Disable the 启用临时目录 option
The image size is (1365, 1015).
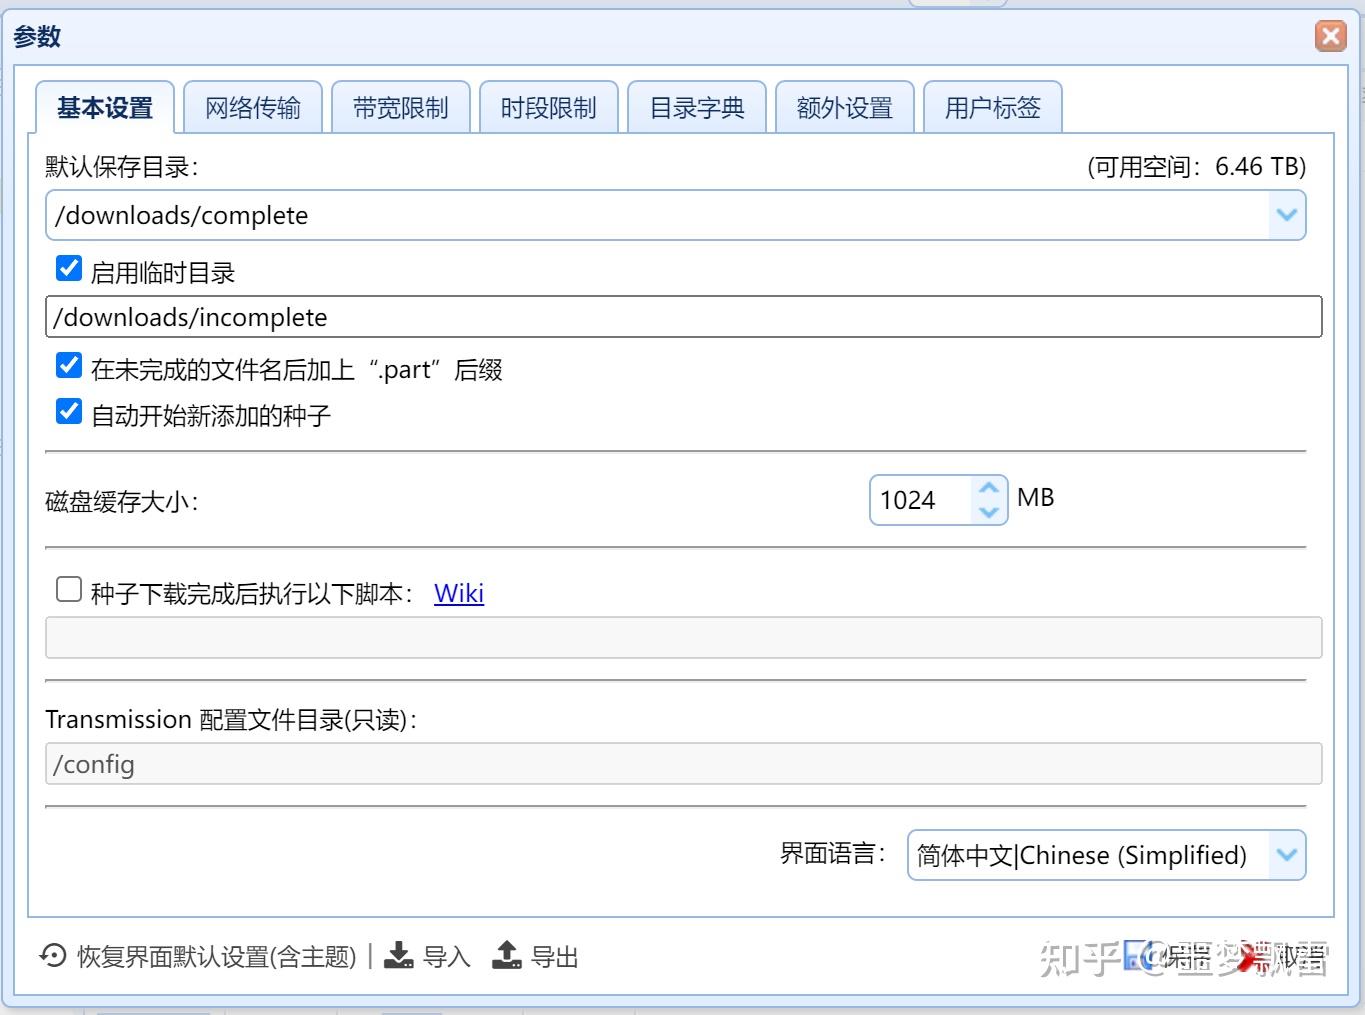[68, 268]
